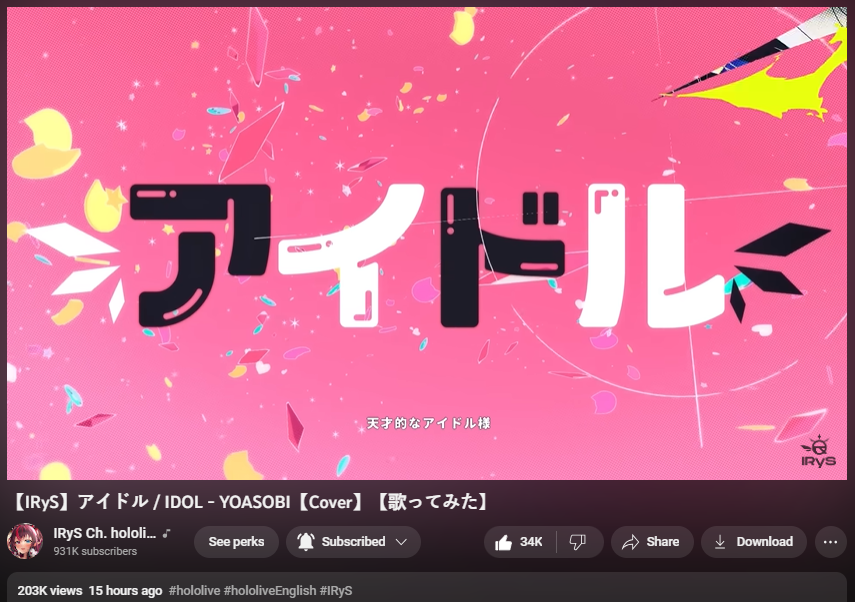855x602 pixels.
Task: Click the chevron arrow on Subscribed button
Action: (x=401, y=541)
